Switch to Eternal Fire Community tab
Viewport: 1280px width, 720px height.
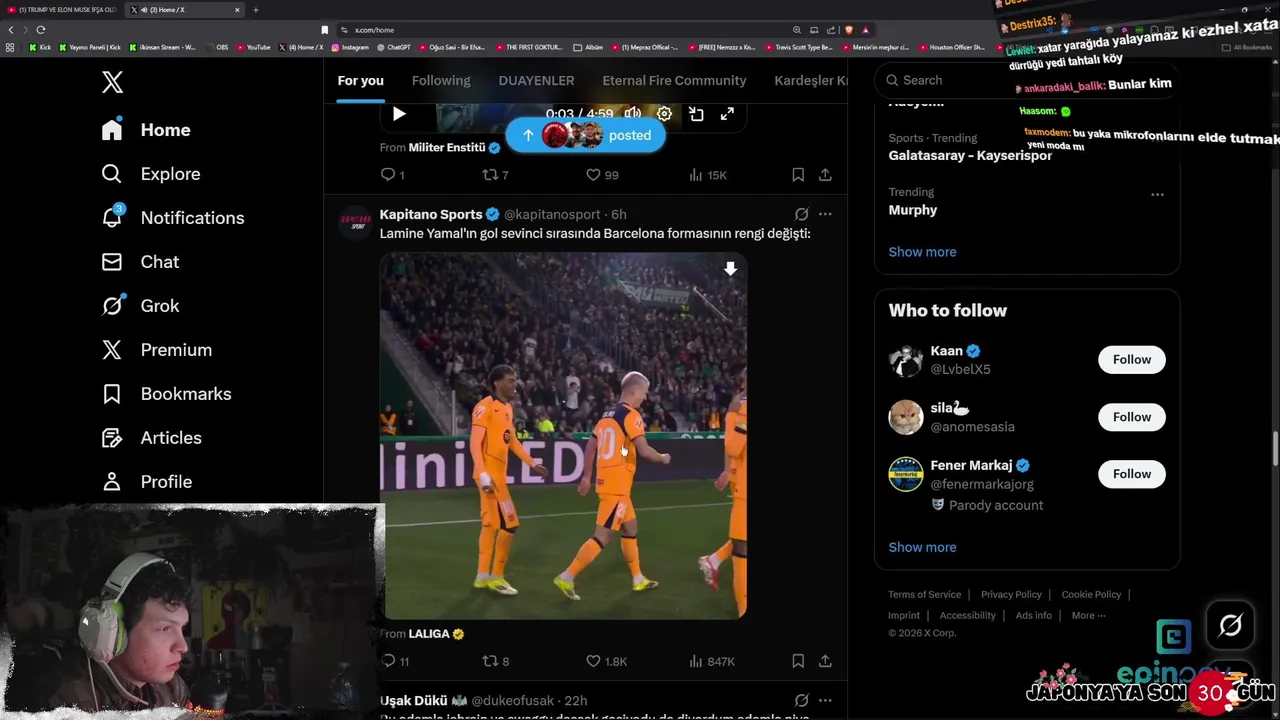674,80
